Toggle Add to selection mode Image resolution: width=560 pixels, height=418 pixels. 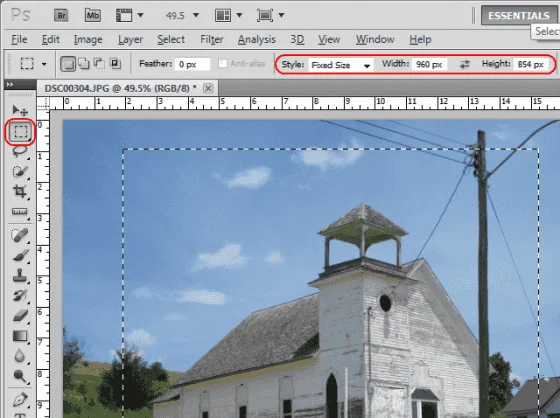[x=84, y=64]
